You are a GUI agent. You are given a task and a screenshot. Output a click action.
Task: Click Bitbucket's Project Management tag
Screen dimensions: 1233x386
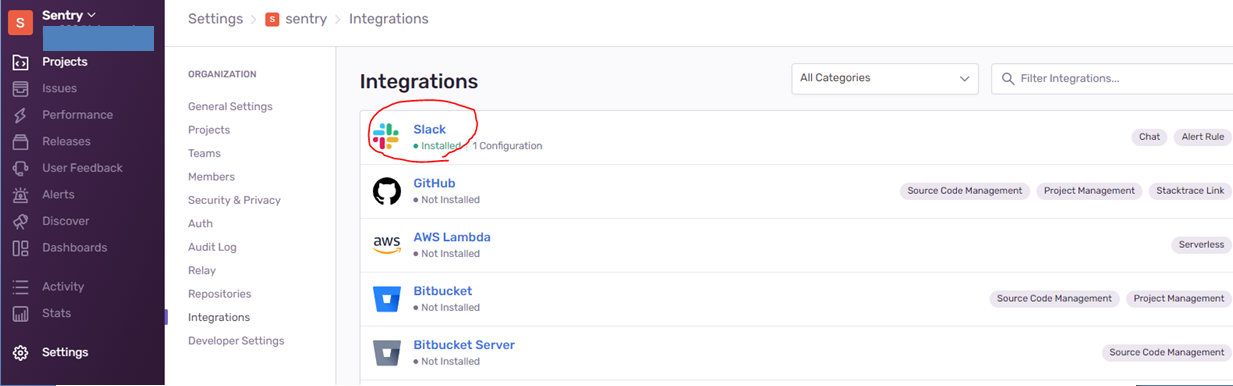coord(1178,298)
